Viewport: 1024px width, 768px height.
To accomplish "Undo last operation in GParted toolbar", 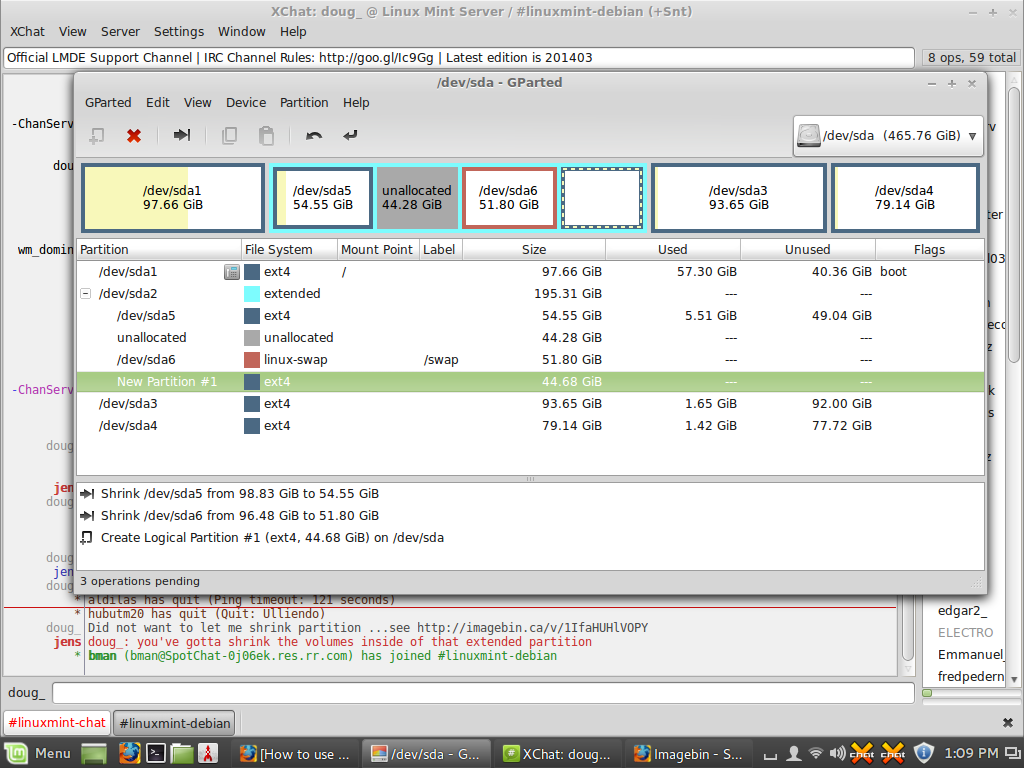I will pos(314,136).
